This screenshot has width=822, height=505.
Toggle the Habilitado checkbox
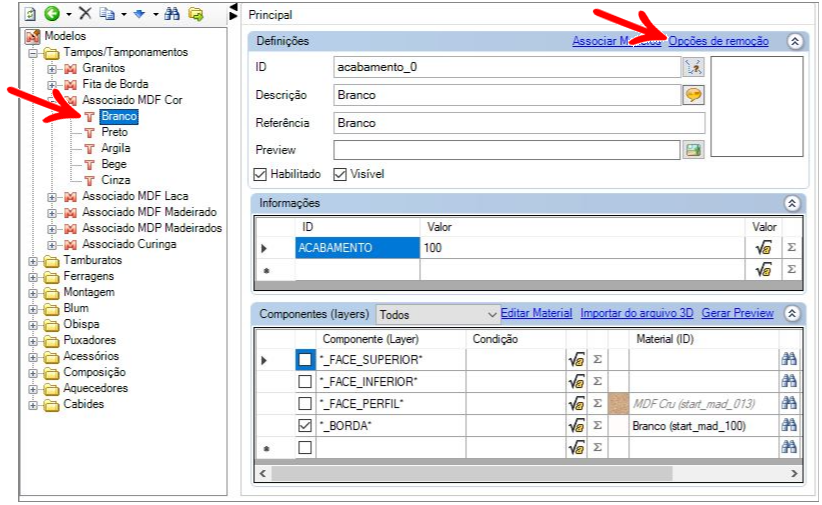point(260,175)
